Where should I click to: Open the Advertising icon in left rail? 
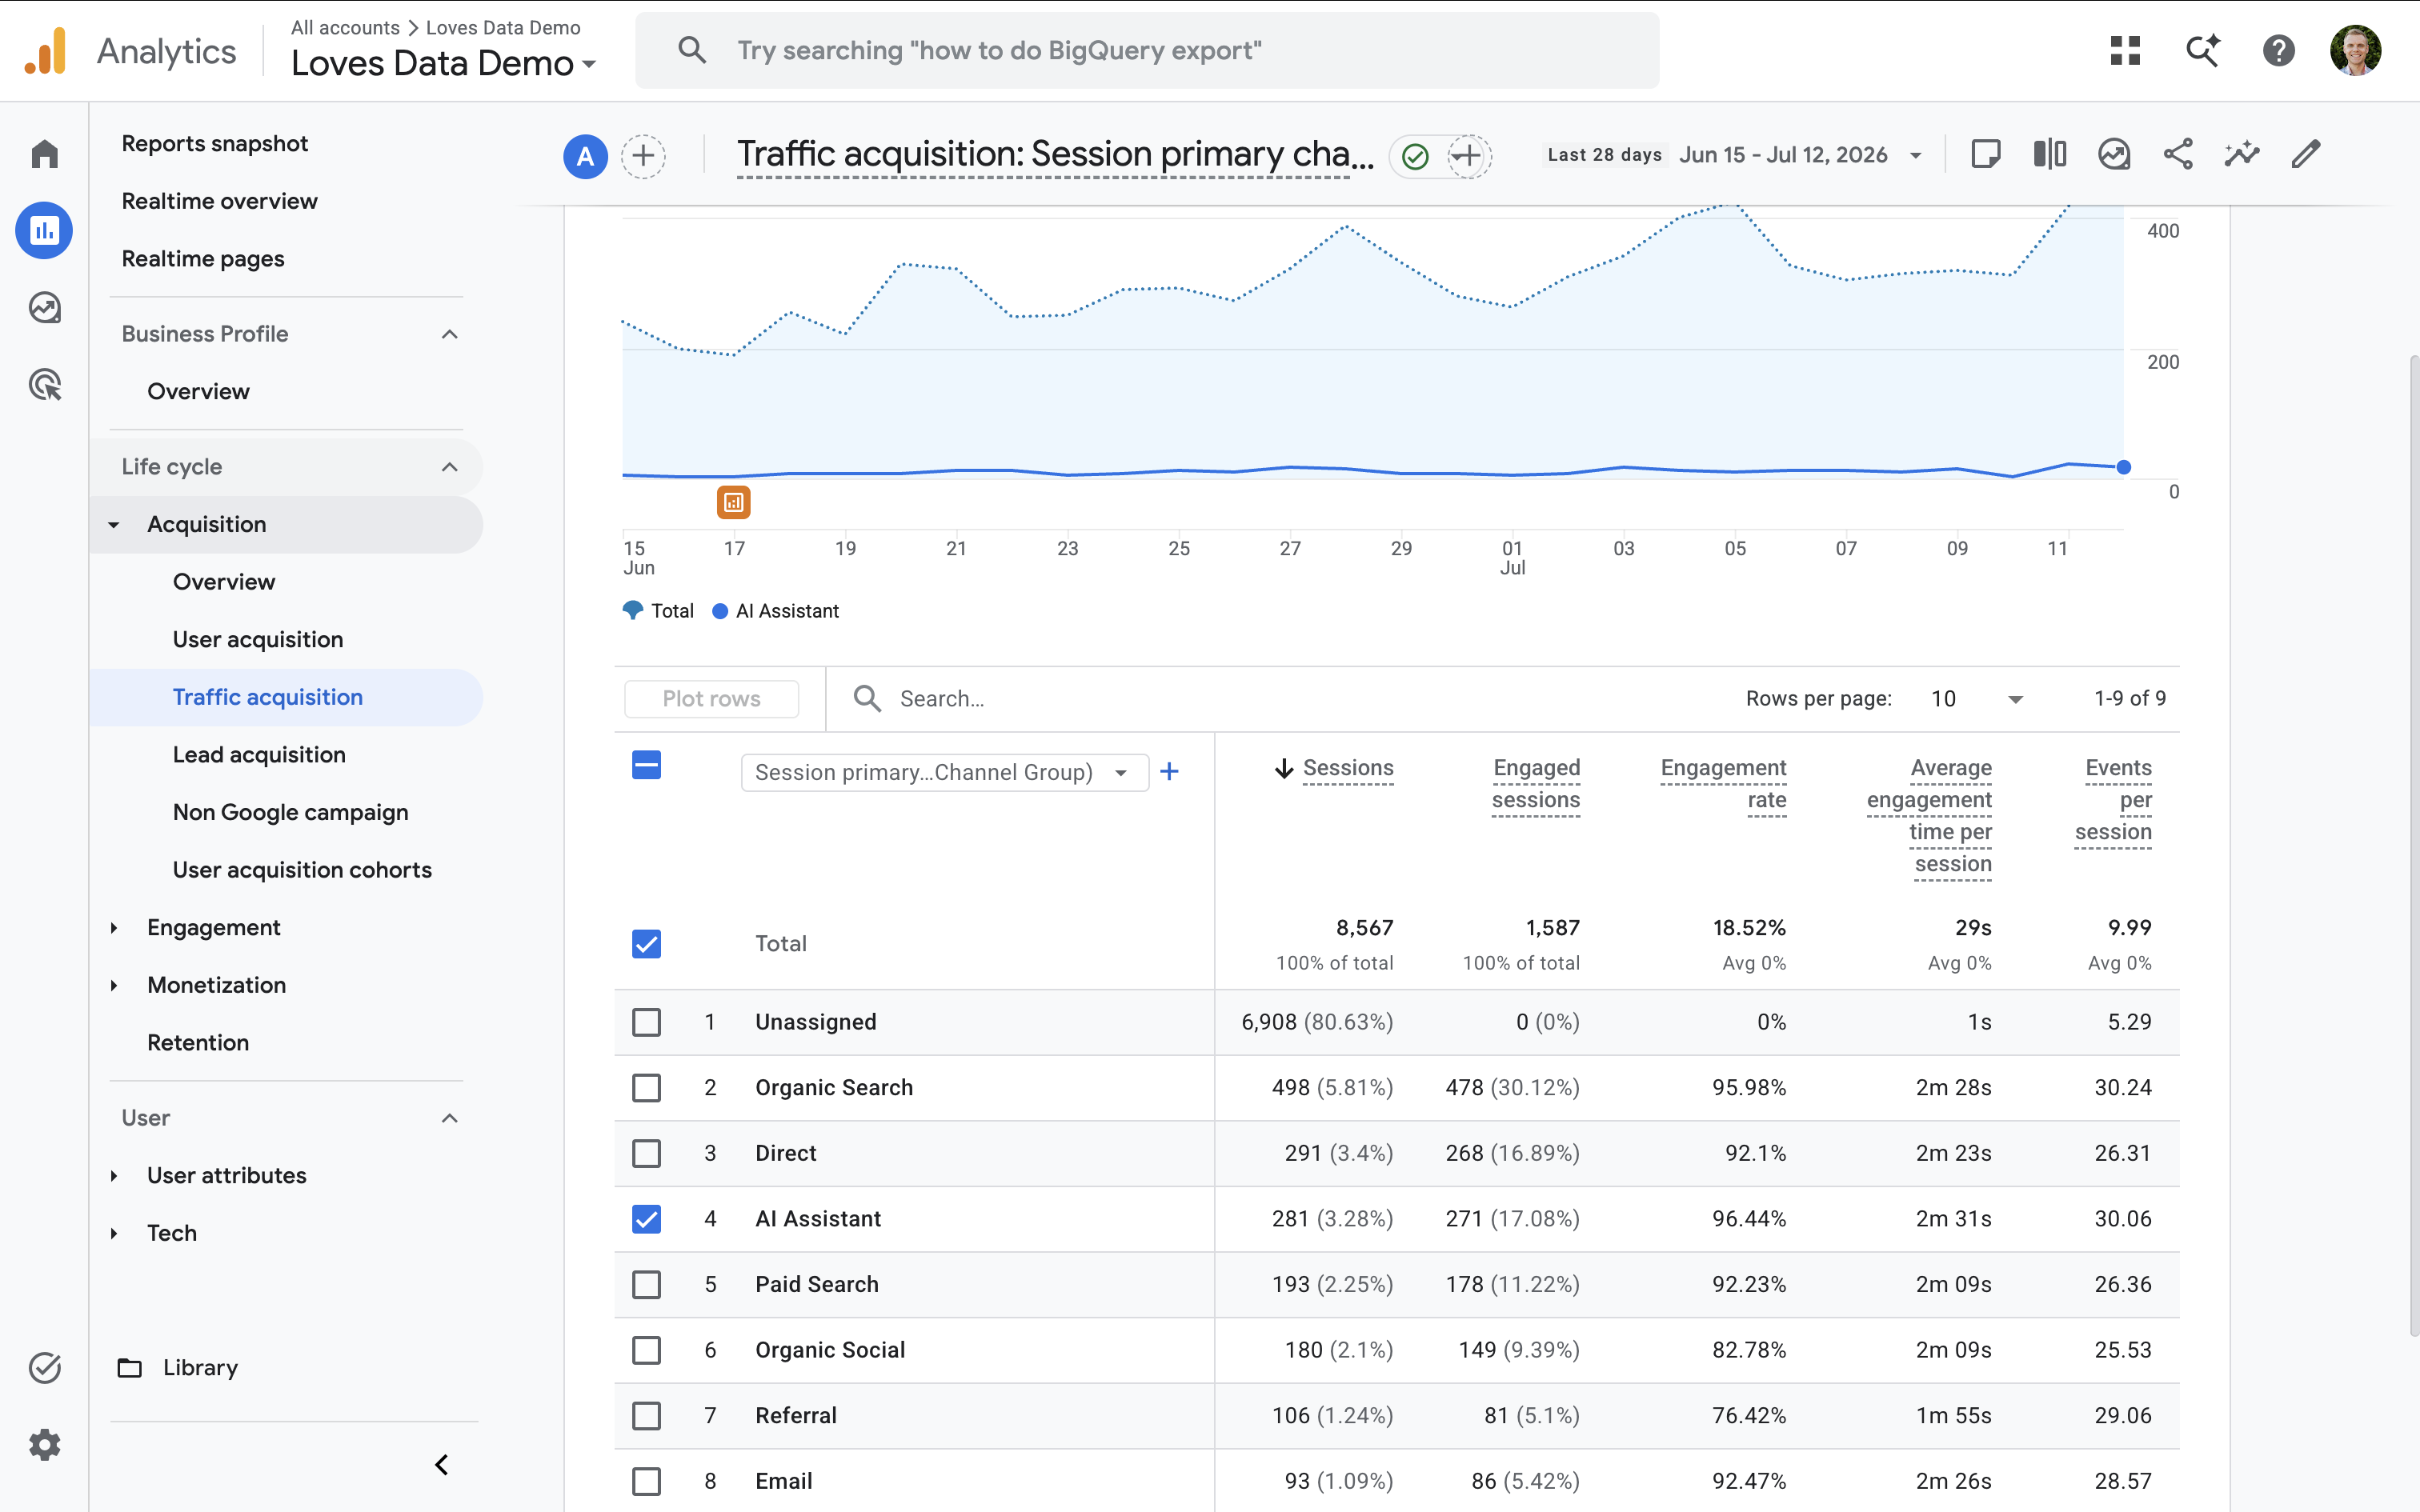pyautogui.click(x=44, y=385)
